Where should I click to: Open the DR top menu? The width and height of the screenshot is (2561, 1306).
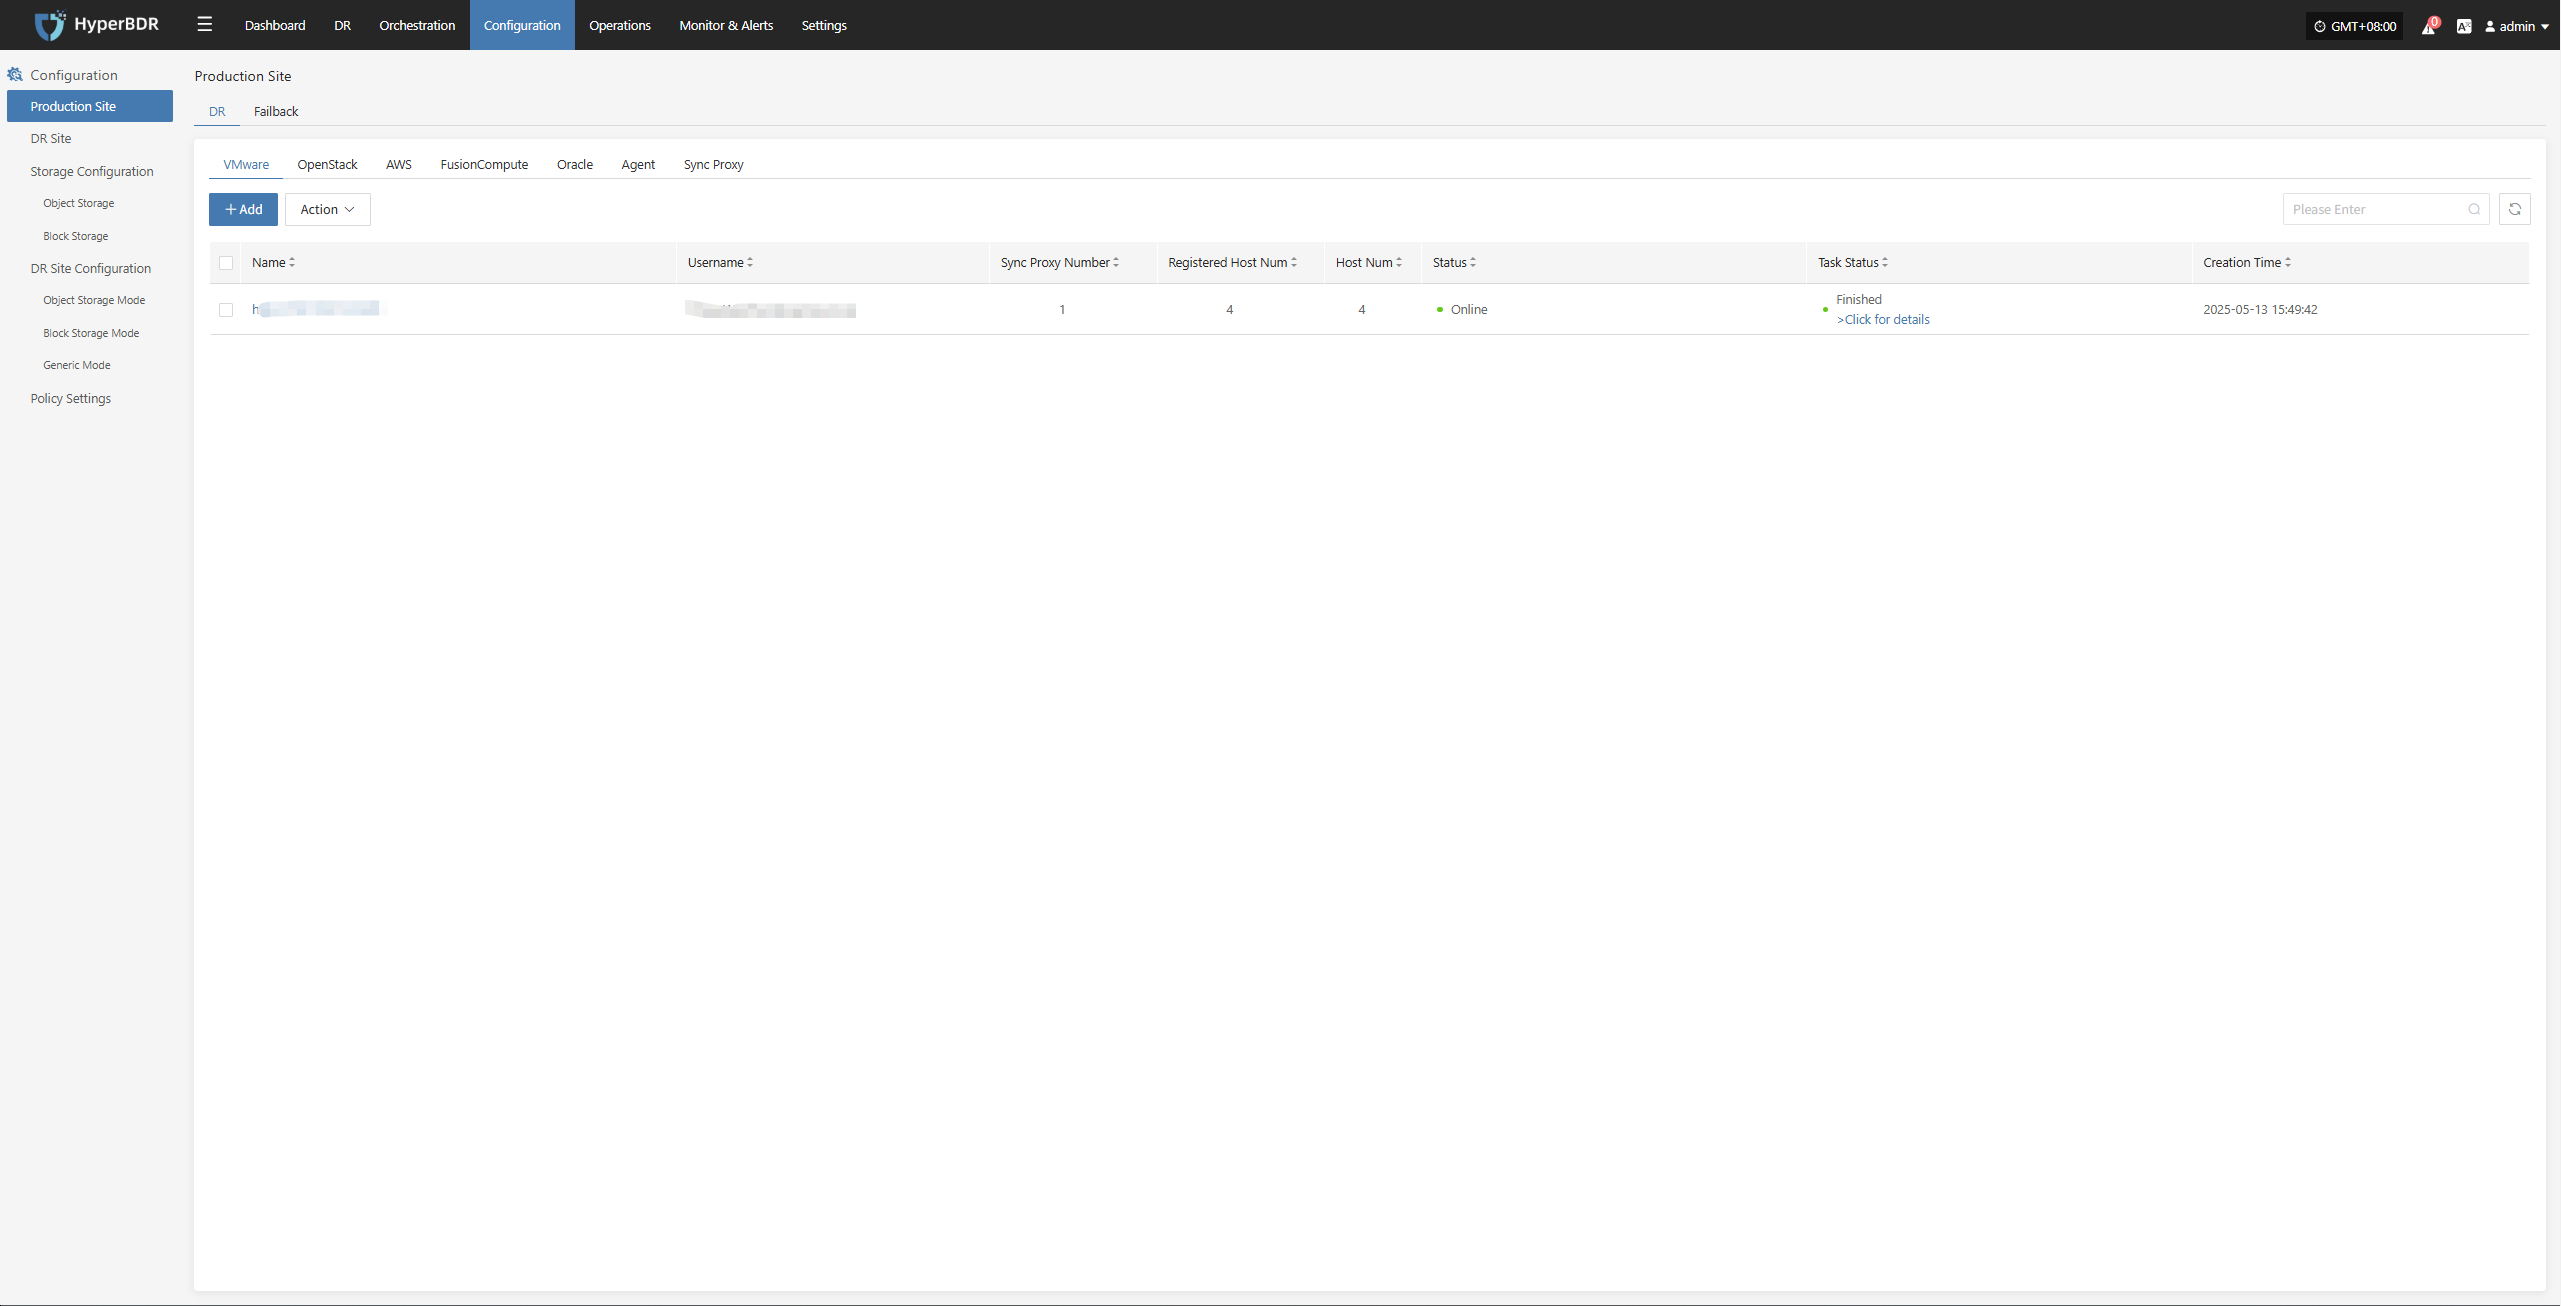(342, 25)
